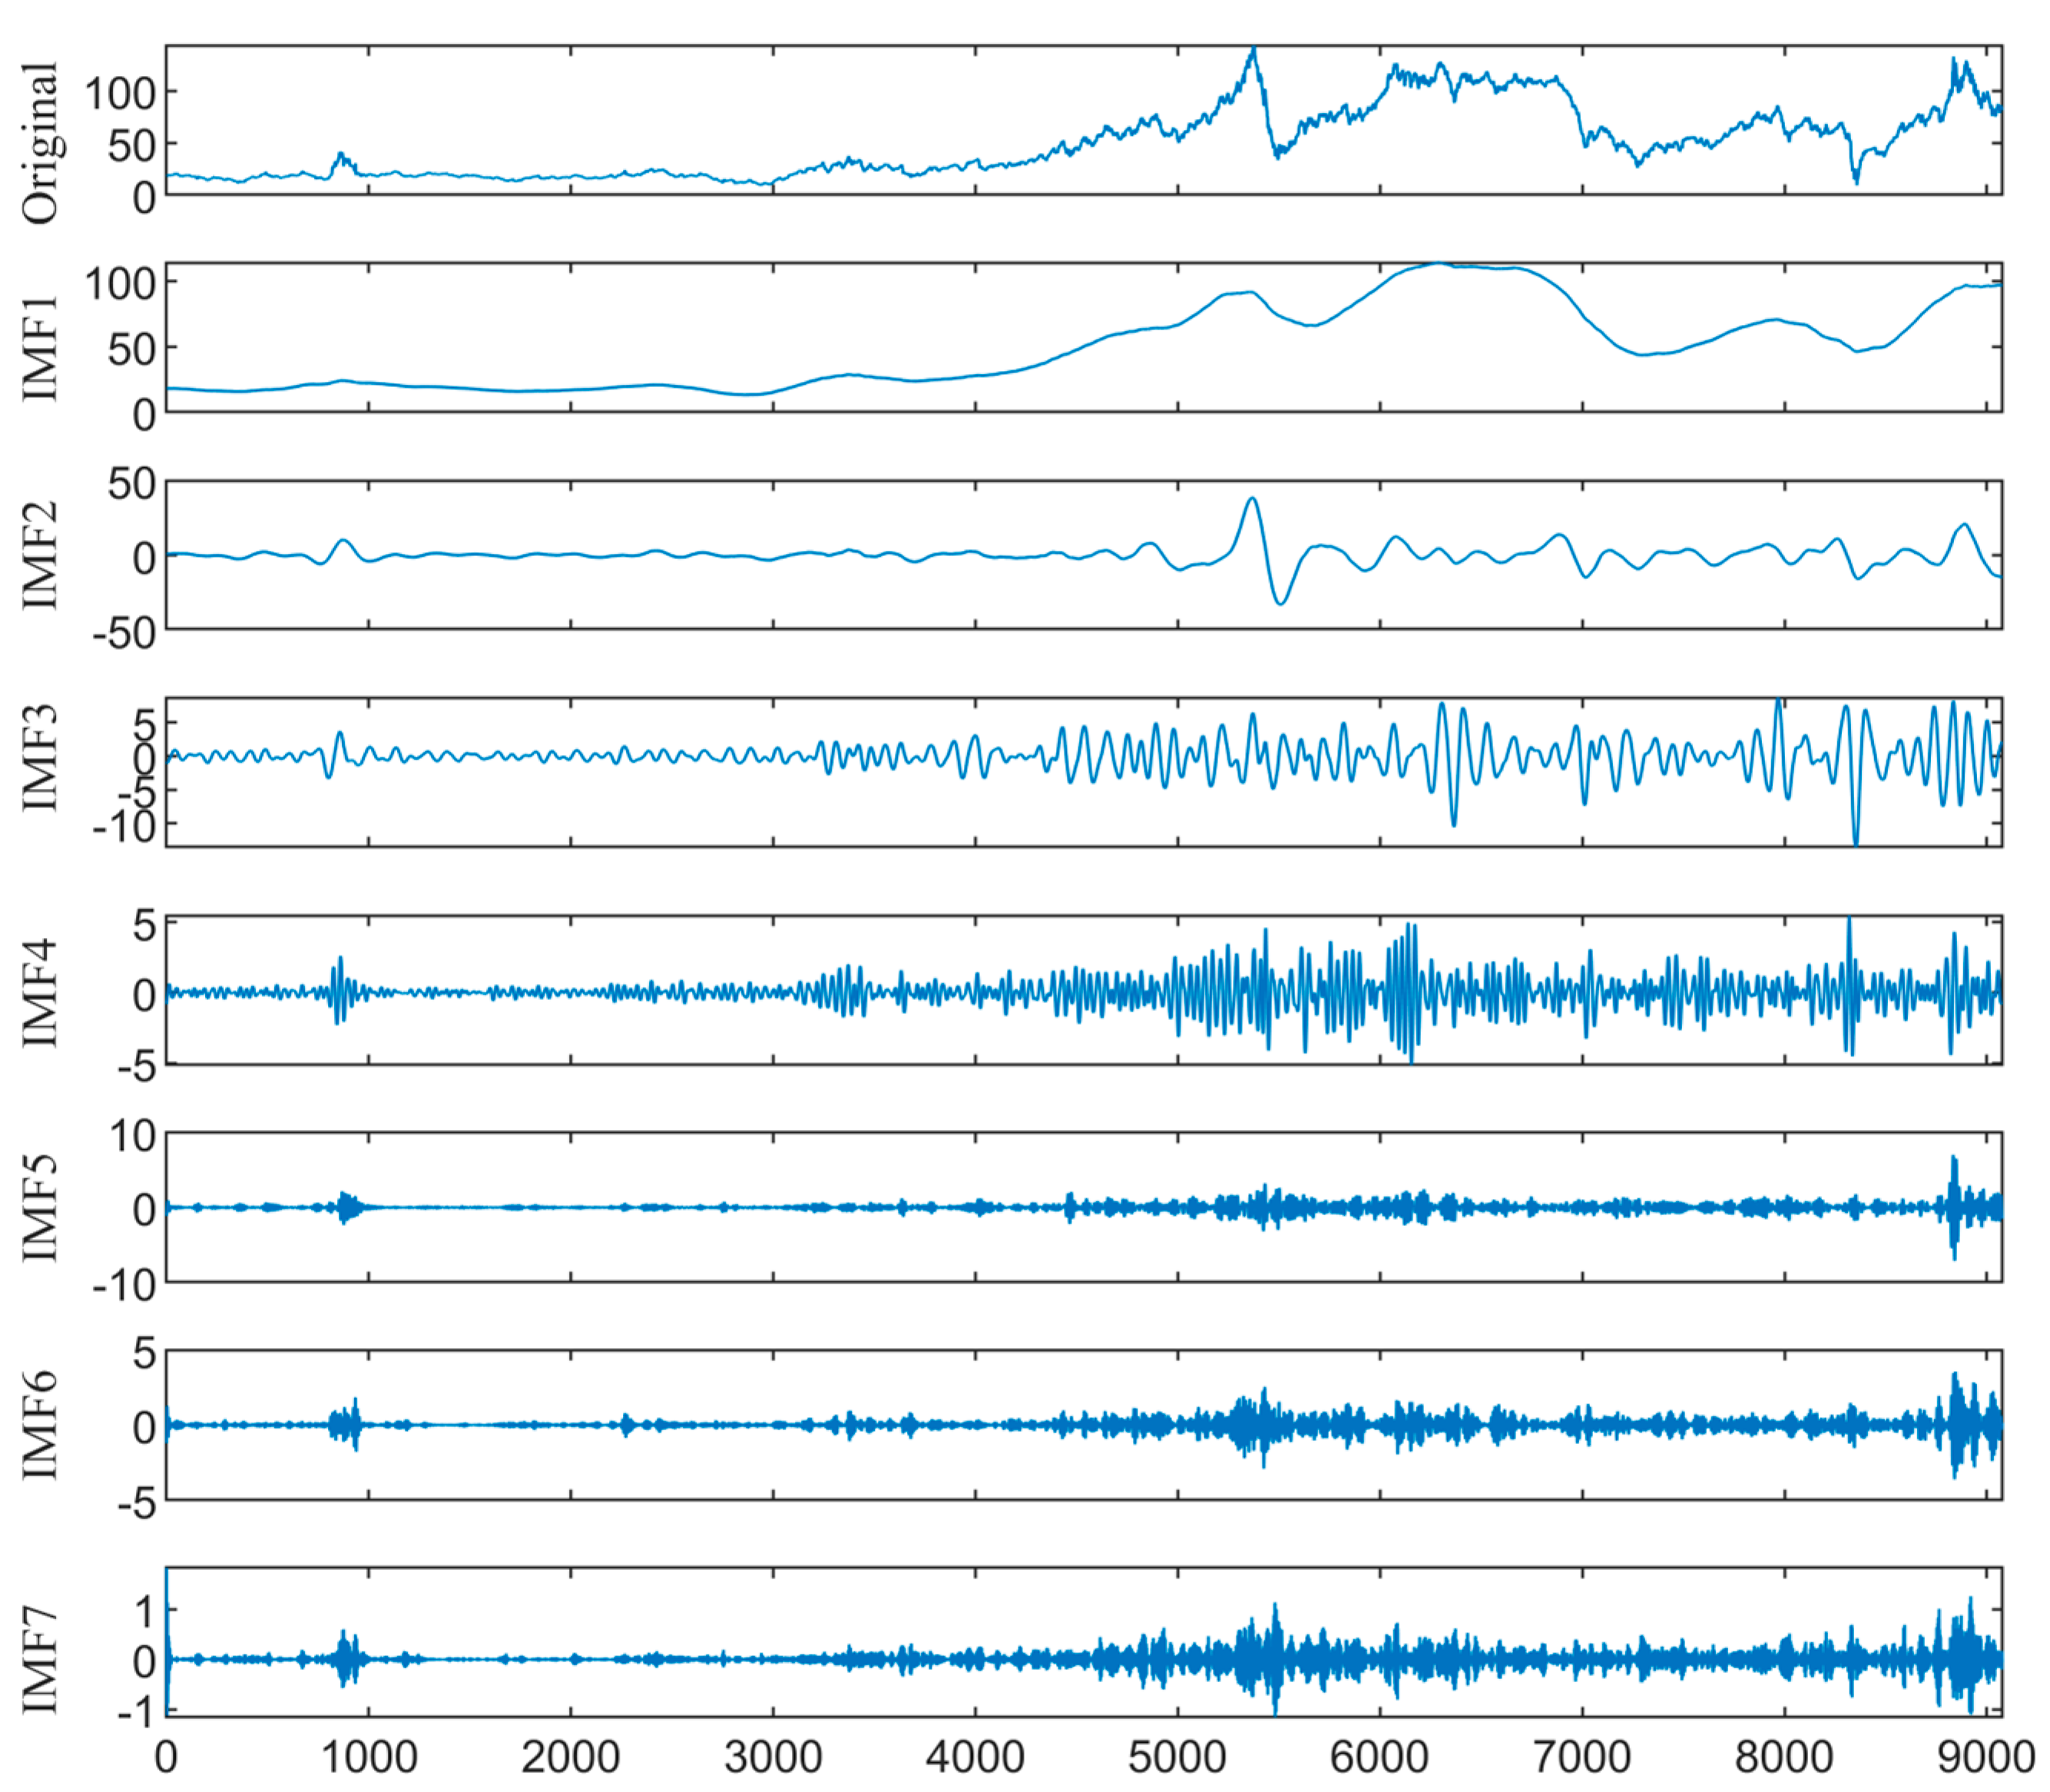The image size is (2050, 1792).
Task: Click the 100 tick label on Original axis
Action: 119,94
